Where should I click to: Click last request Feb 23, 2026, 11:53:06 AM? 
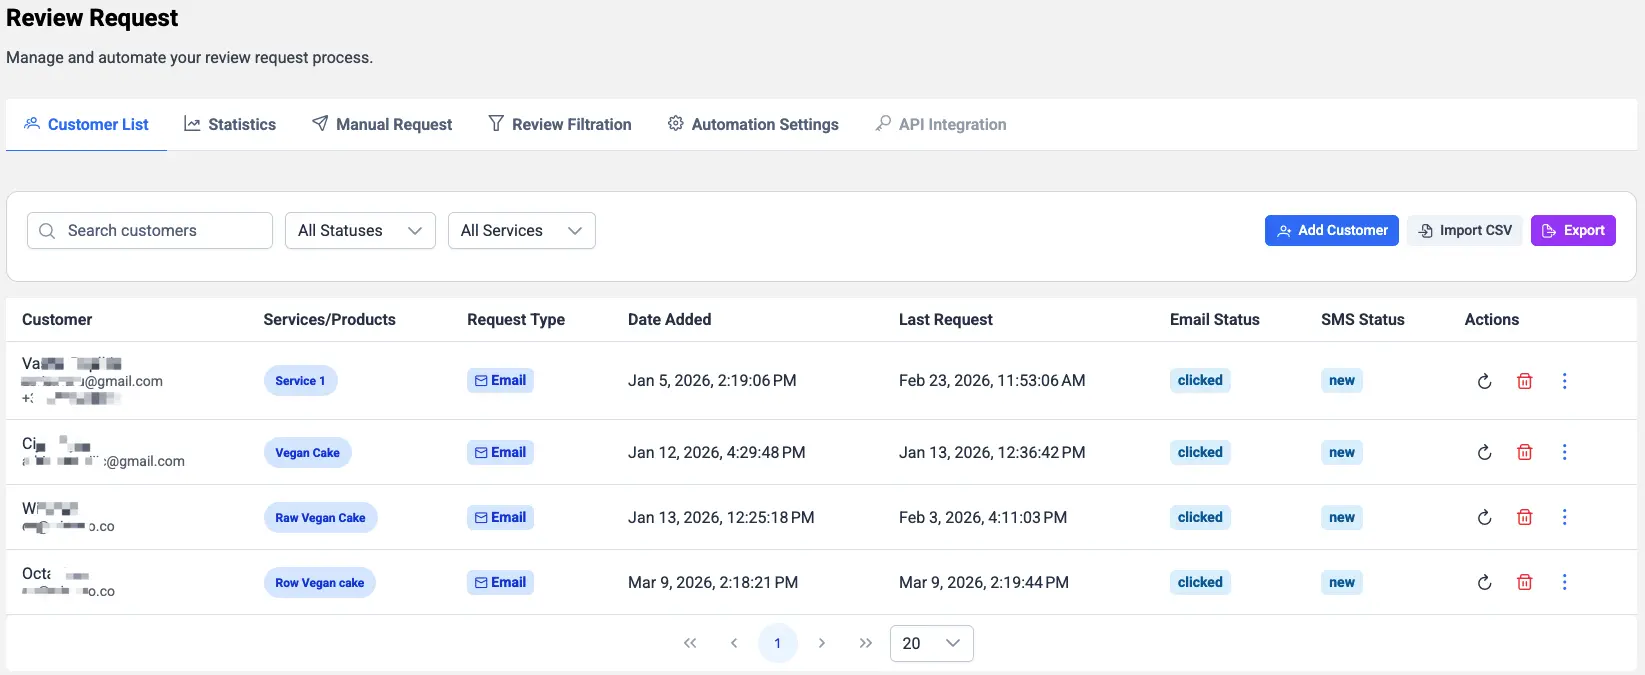point(992,381)
